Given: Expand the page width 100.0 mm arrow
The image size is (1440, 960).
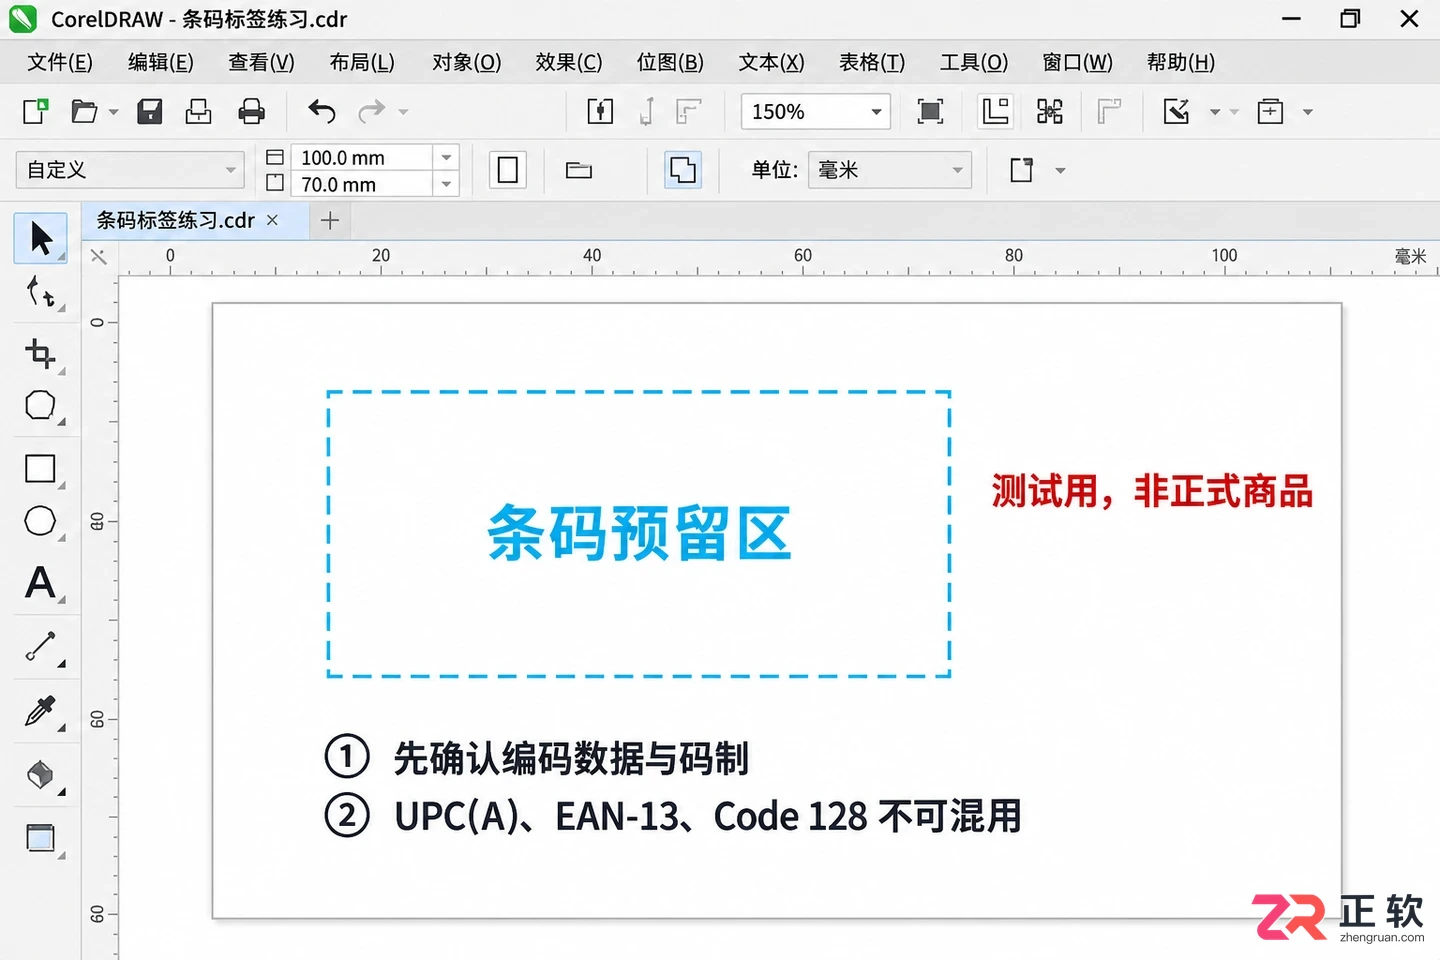Looking at the screenshot, I should [x=446, y=157].
